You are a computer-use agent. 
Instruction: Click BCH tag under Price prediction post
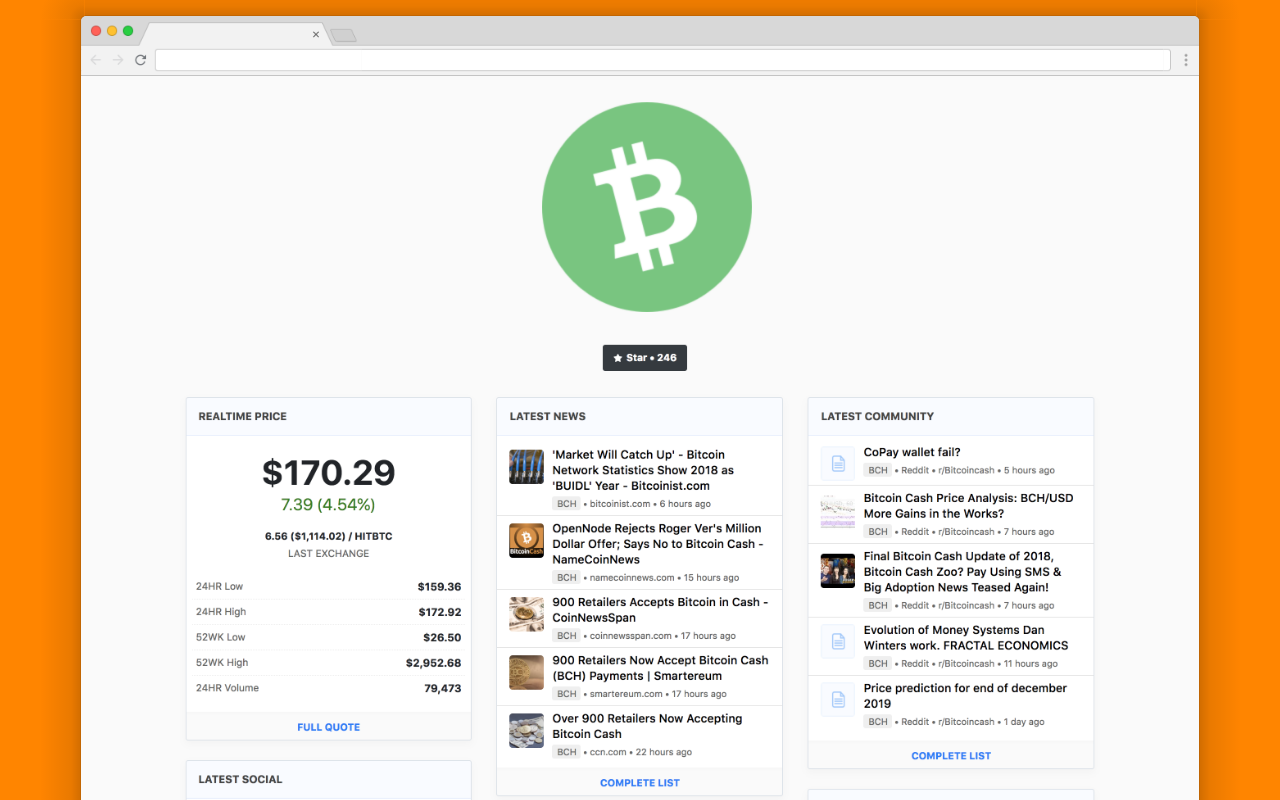(x=878, y=722)
